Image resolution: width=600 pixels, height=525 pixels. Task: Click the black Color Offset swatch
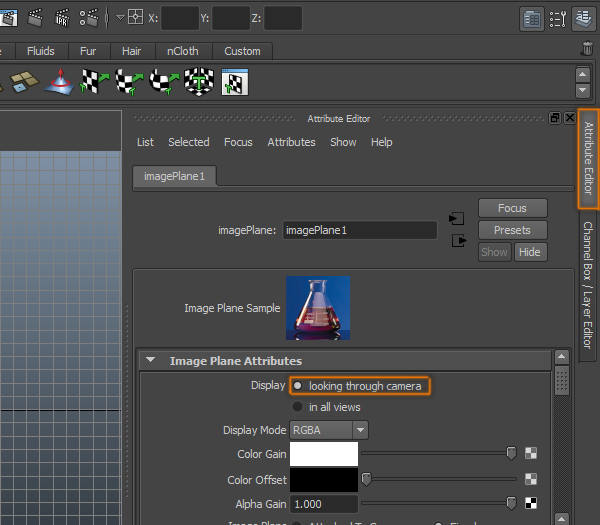coord(324,480)
